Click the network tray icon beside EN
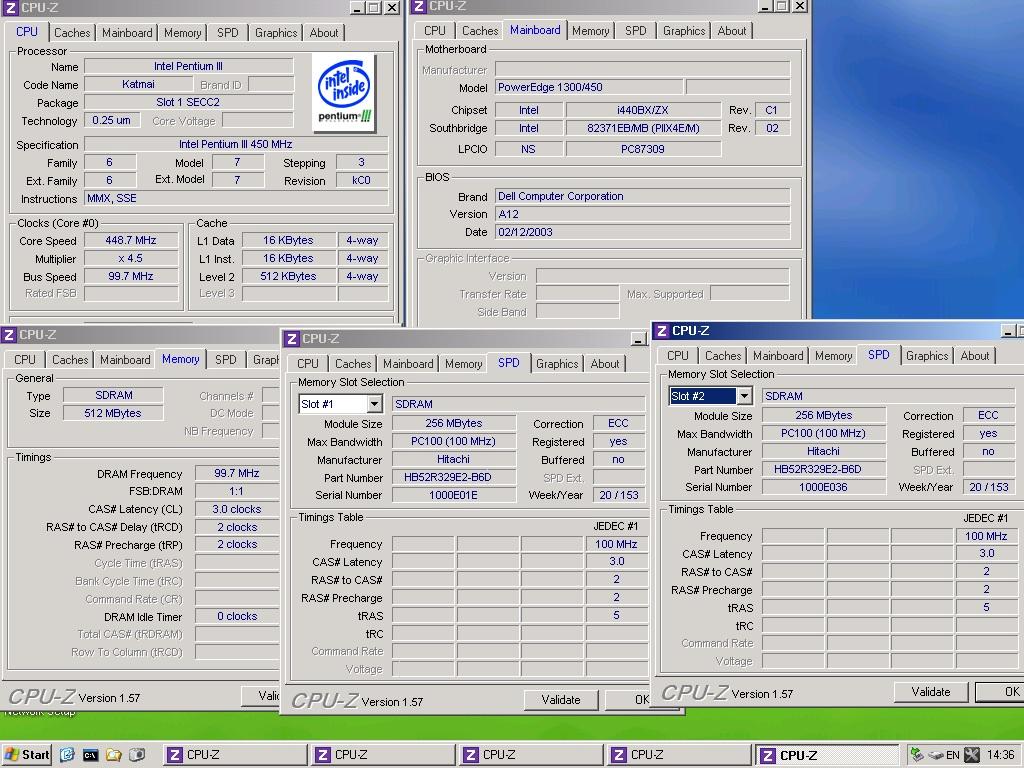This screenshot has width=1024, height=768. tap(935, 755)
